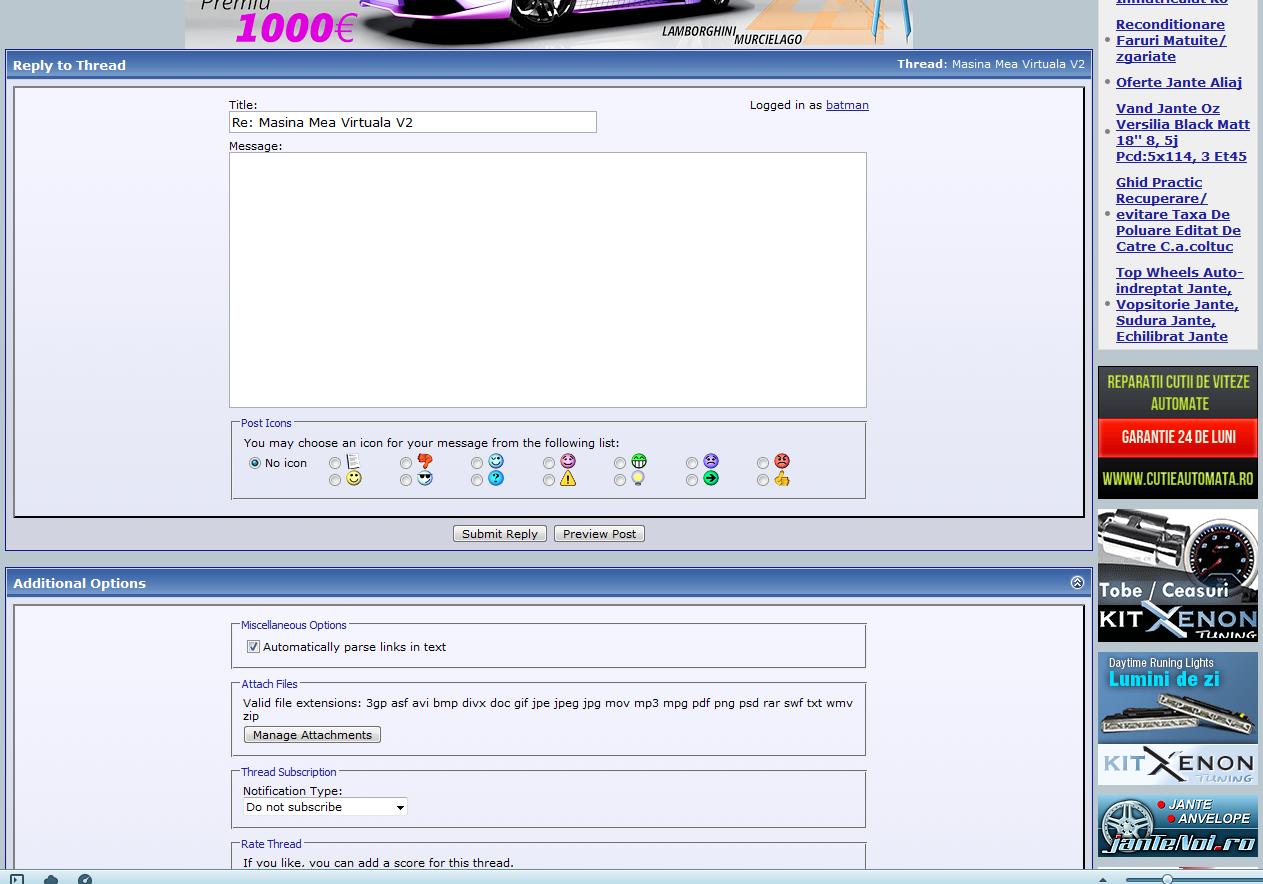Viewport: 1263px width, 884px height.
Task: Open Manage Attachments
Action: click(312, 735)
